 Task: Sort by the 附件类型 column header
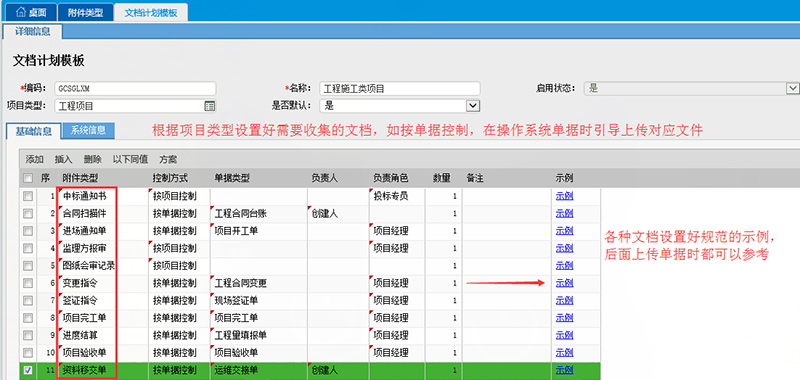pyautogui.click(x=80, y=178)
